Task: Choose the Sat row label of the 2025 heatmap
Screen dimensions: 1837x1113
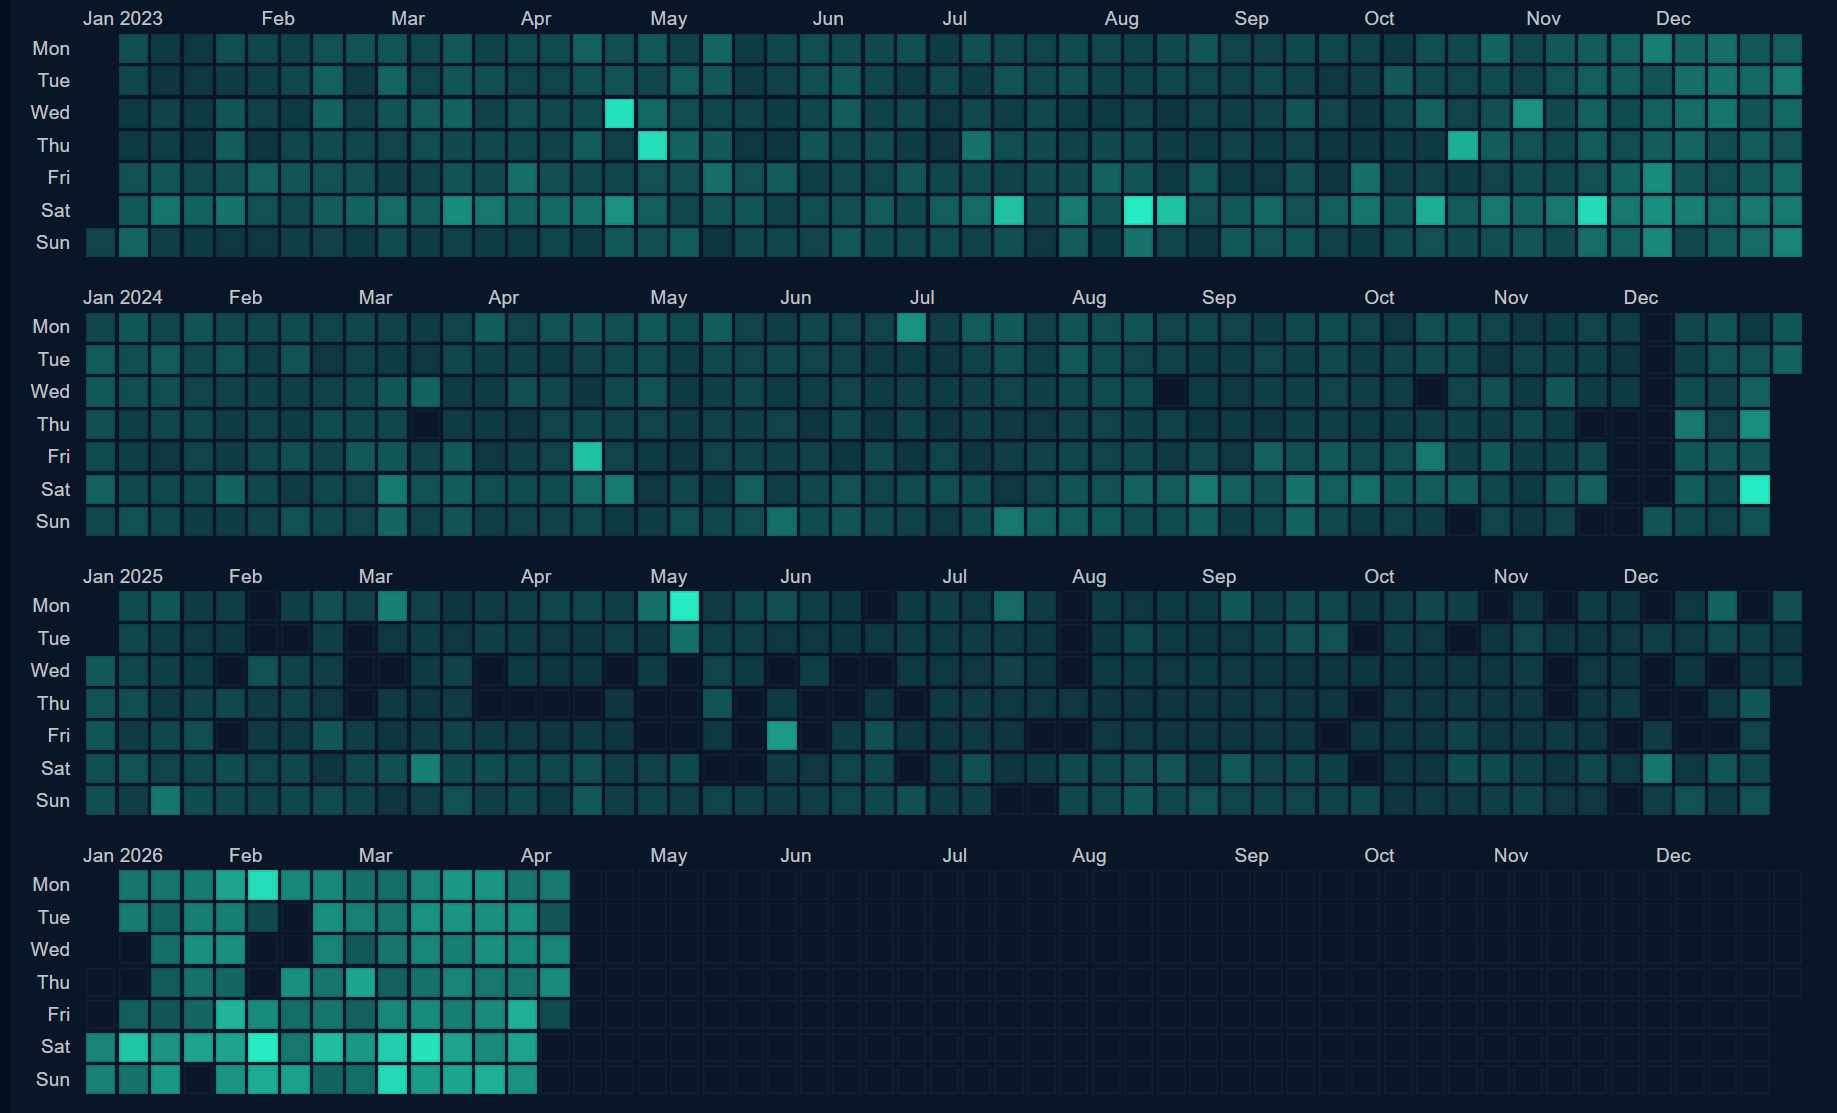Action: coord(56,768)
